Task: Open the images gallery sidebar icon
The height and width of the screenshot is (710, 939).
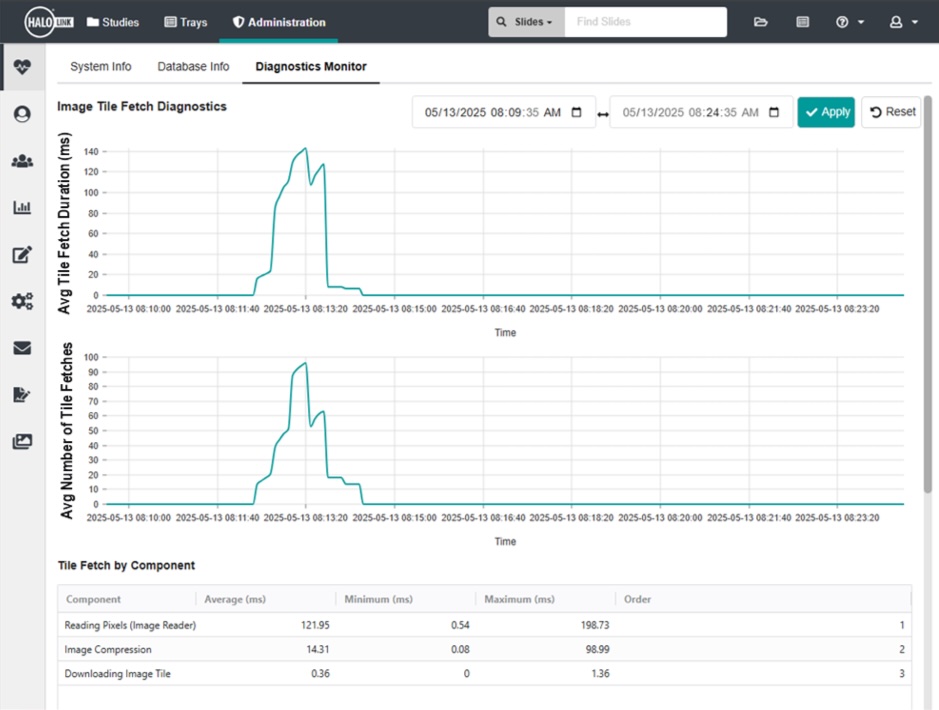Action: tap(22, 442)
